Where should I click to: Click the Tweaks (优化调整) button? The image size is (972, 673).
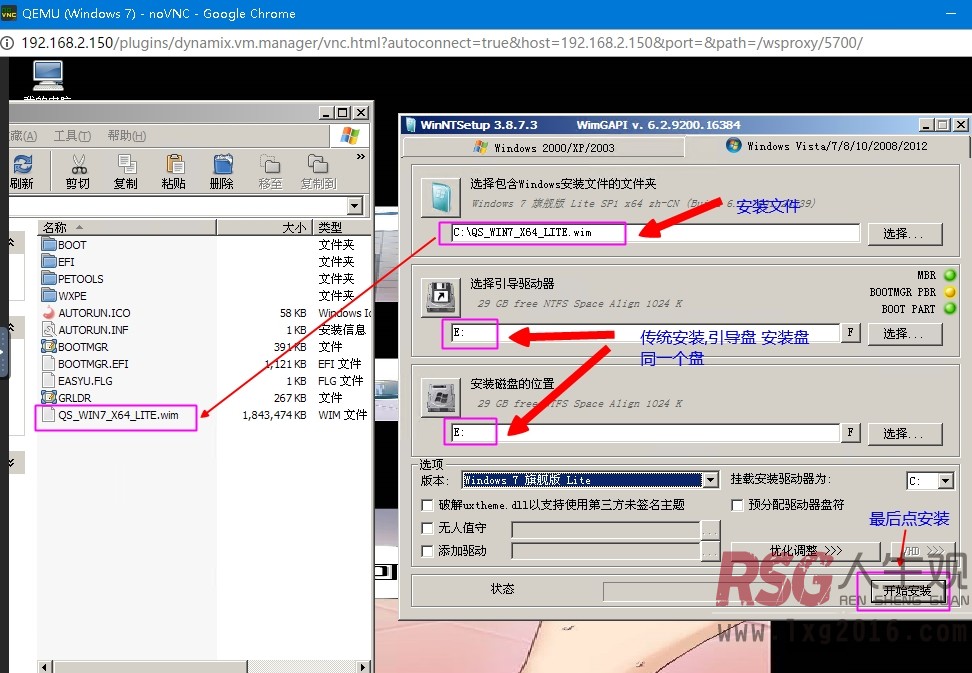[805, 550]
